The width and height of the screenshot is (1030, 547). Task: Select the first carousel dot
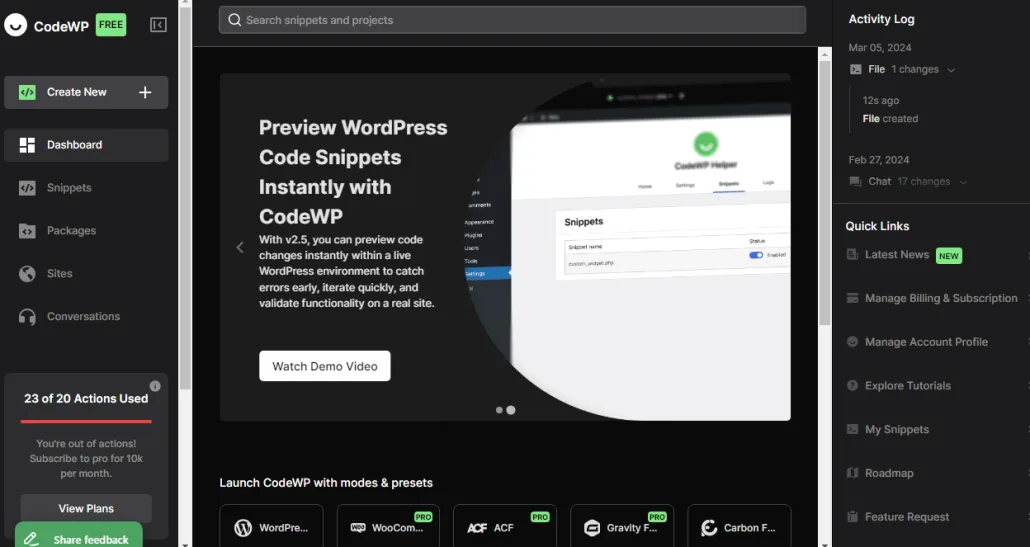499,410
